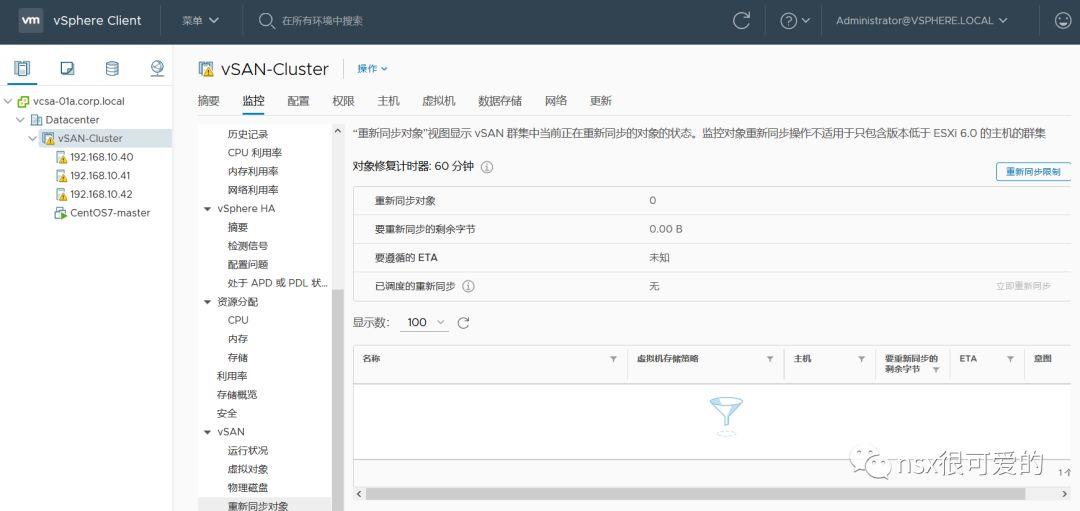This screenshot has height=511, width=1080.
Task: Click the Datacenter icon in tree
Action: pos(37,120)
